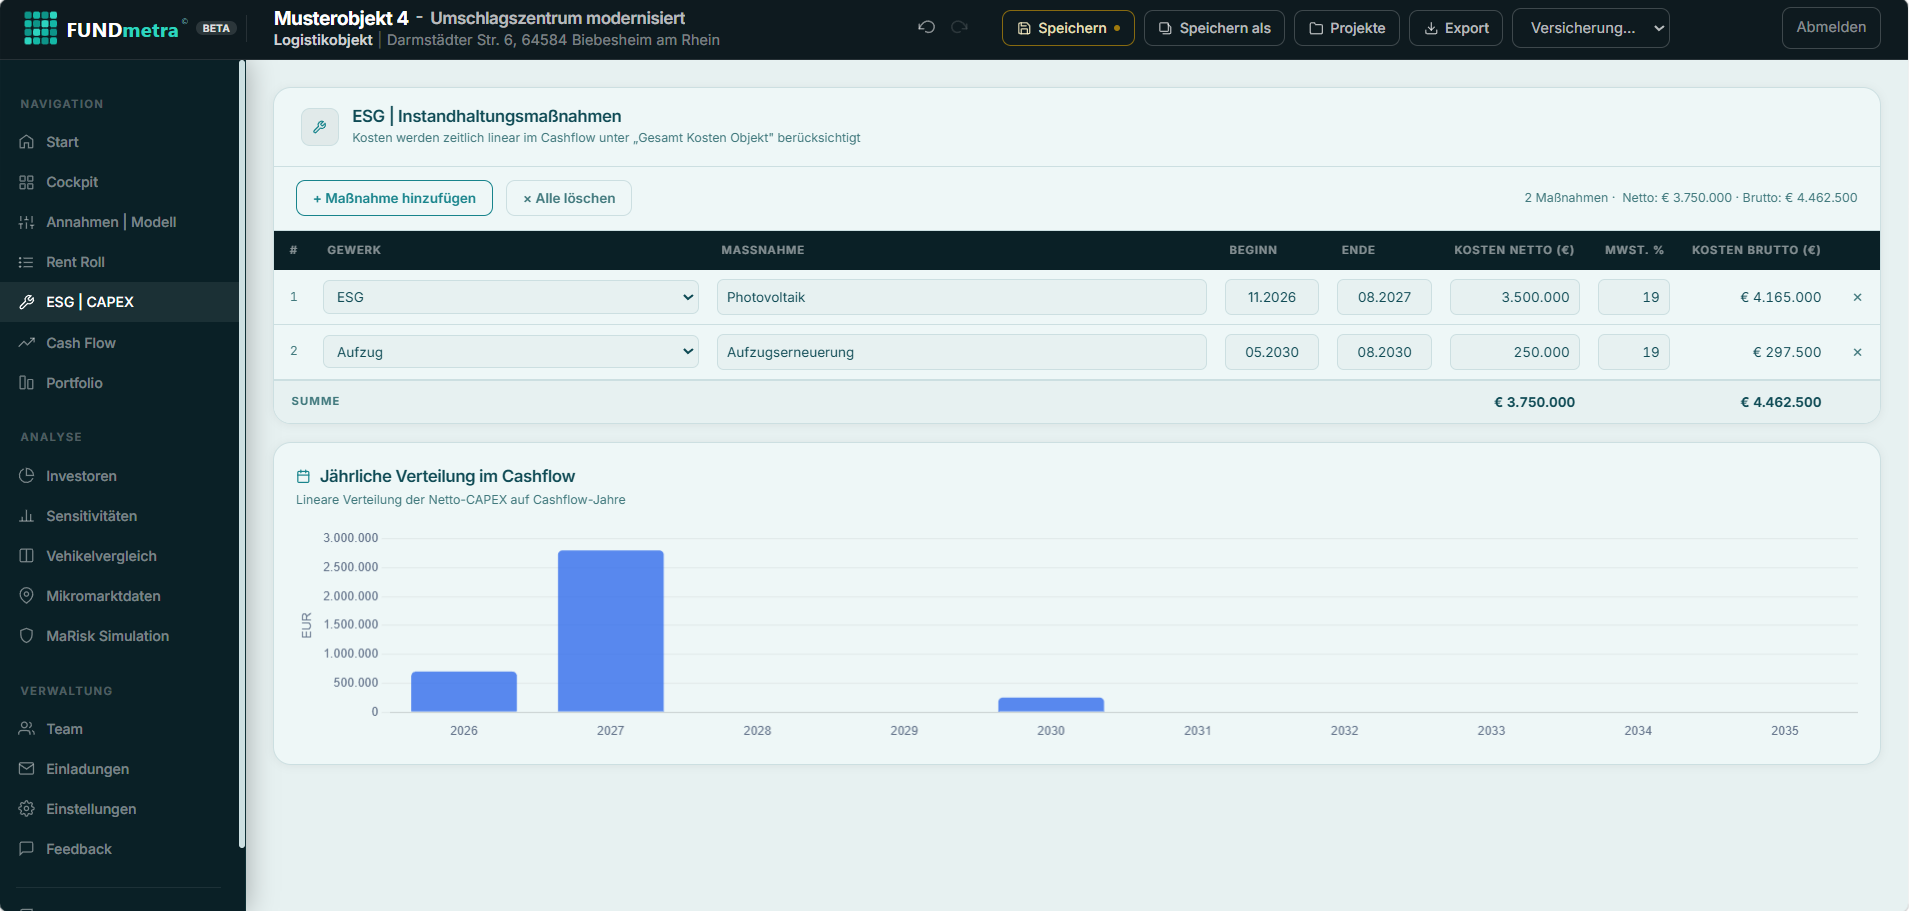Open Annahmen | Modell in navigation

click(120, 222)
